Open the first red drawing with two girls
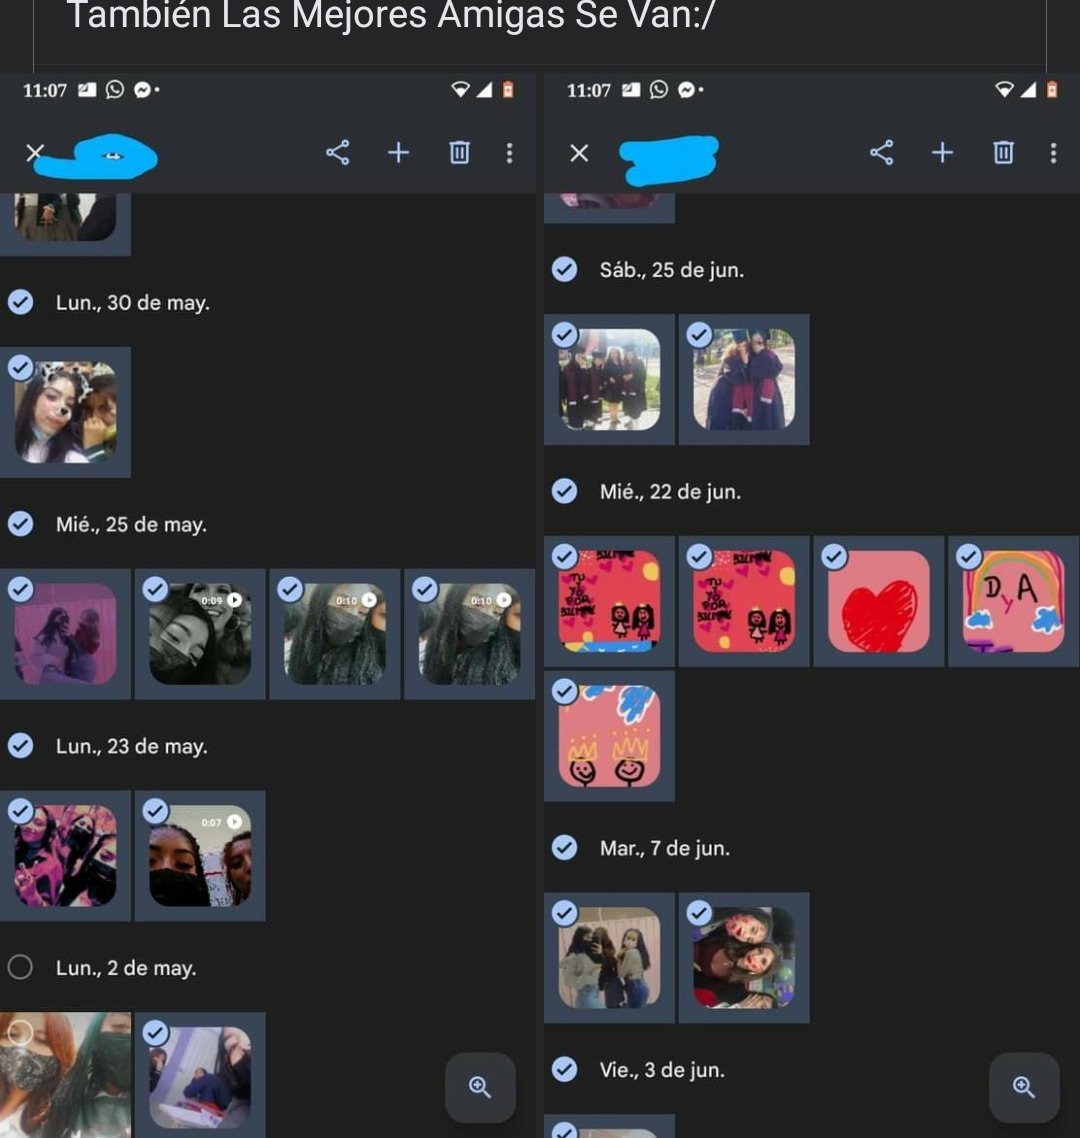The width and height of the screenshot is (1080, 1138). 610,602
